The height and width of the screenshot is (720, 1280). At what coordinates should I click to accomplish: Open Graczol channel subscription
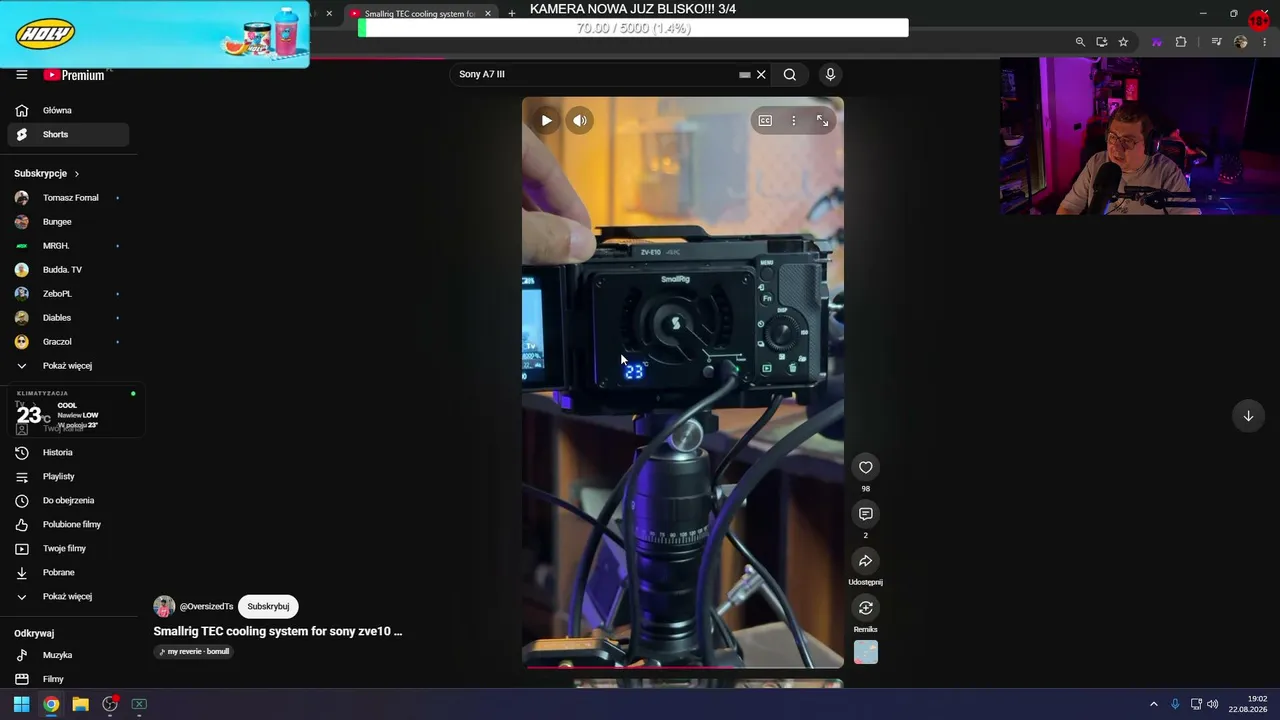pyautogui.click(x=69, y=342)
